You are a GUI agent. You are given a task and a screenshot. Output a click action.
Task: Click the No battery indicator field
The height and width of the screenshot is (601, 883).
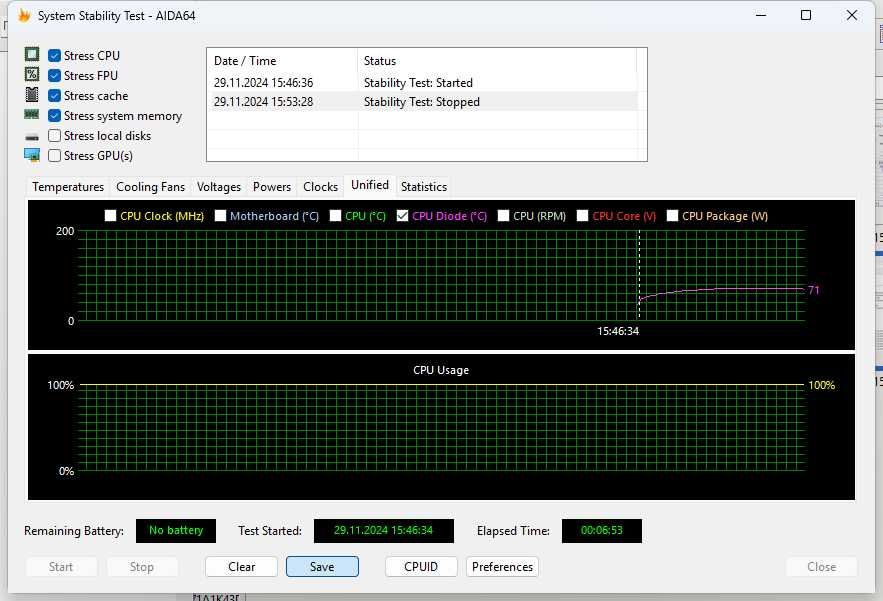coord(176,531)
